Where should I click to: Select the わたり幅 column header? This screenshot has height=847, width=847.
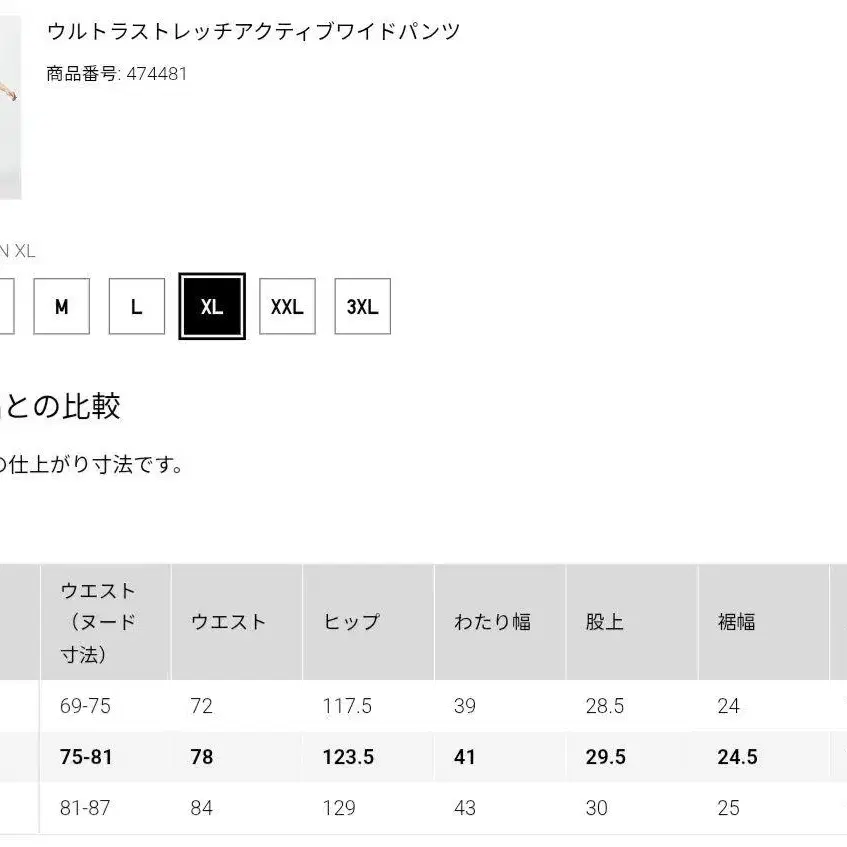(492, 622)
